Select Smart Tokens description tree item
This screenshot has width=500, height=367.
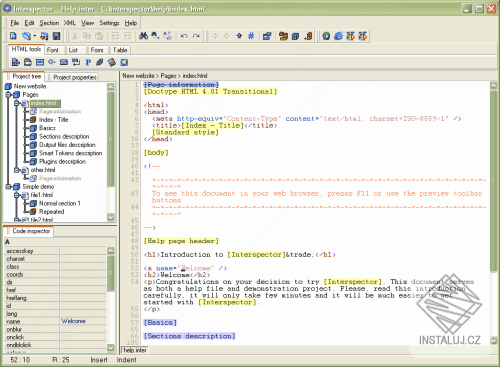pyautogui.click(x=70, y=153)
